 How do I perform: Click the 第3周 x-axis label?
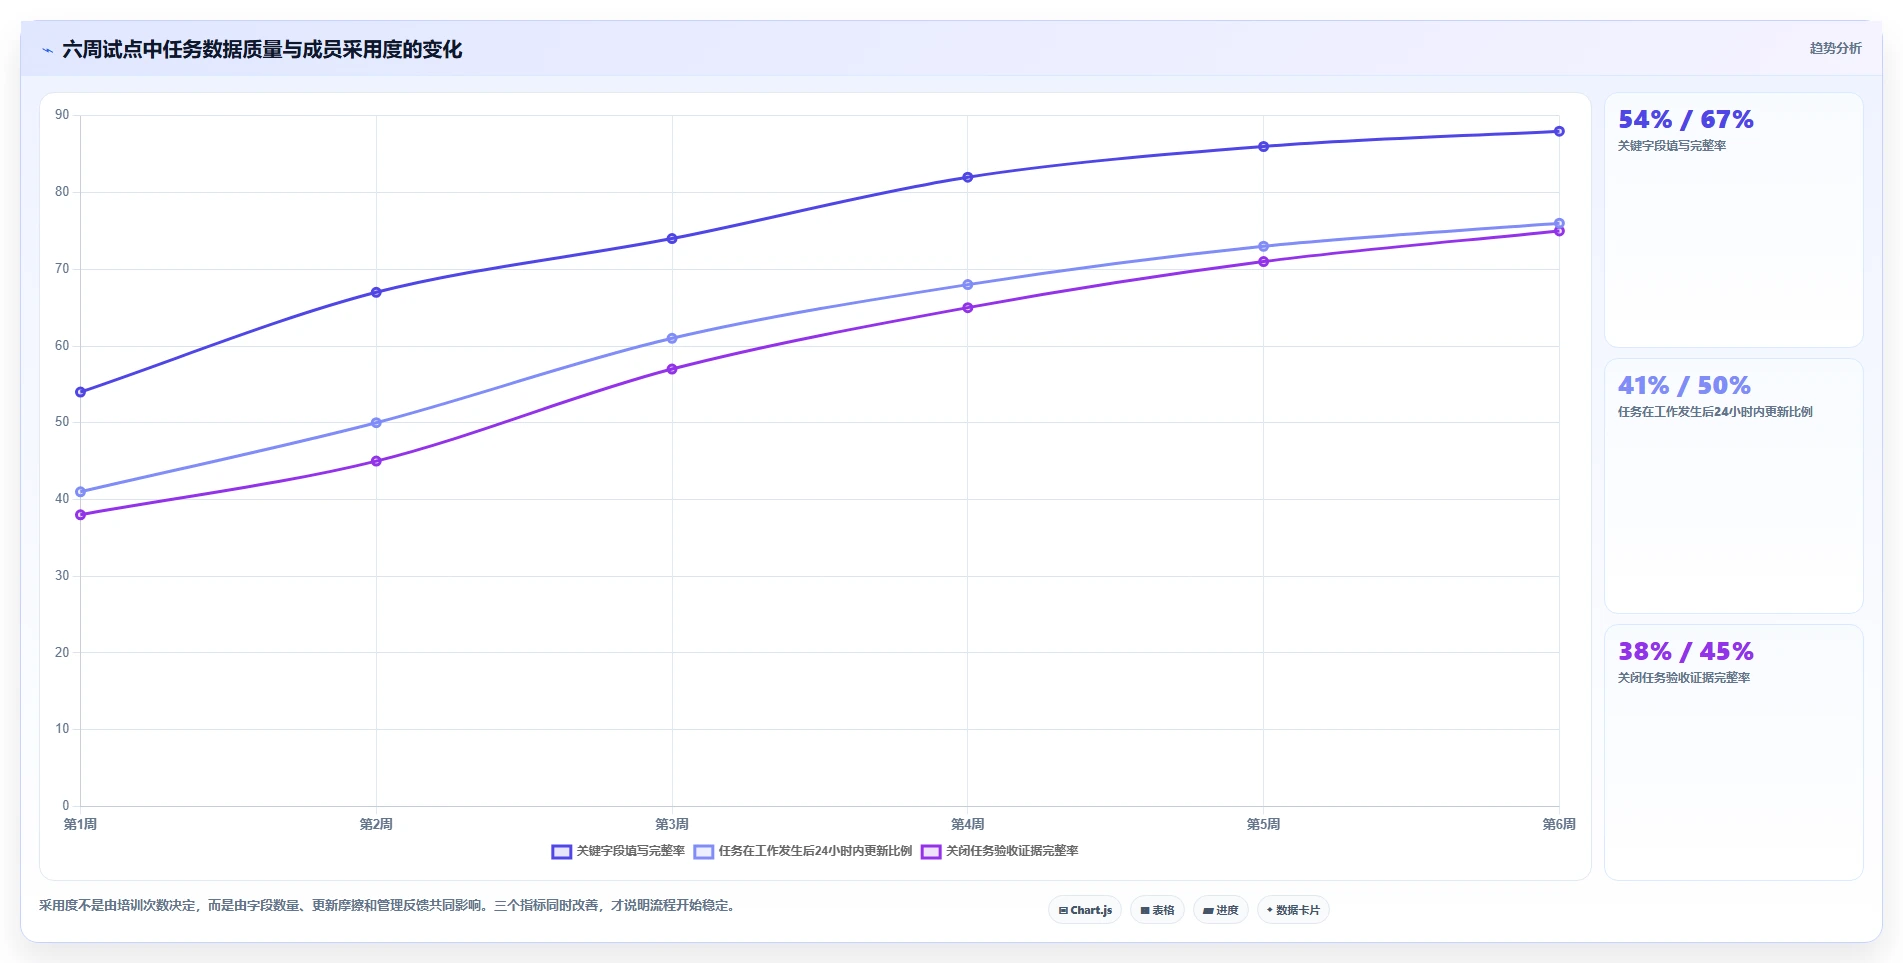[672, 824]
